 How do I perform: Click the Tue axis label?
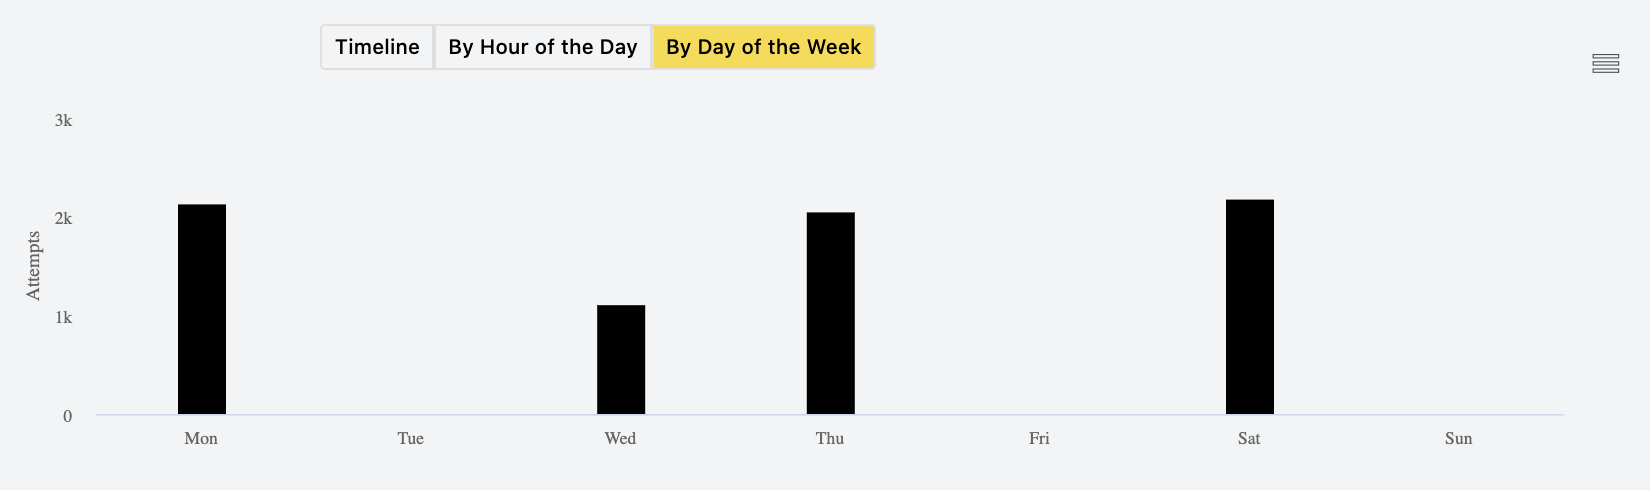point(411,438)
